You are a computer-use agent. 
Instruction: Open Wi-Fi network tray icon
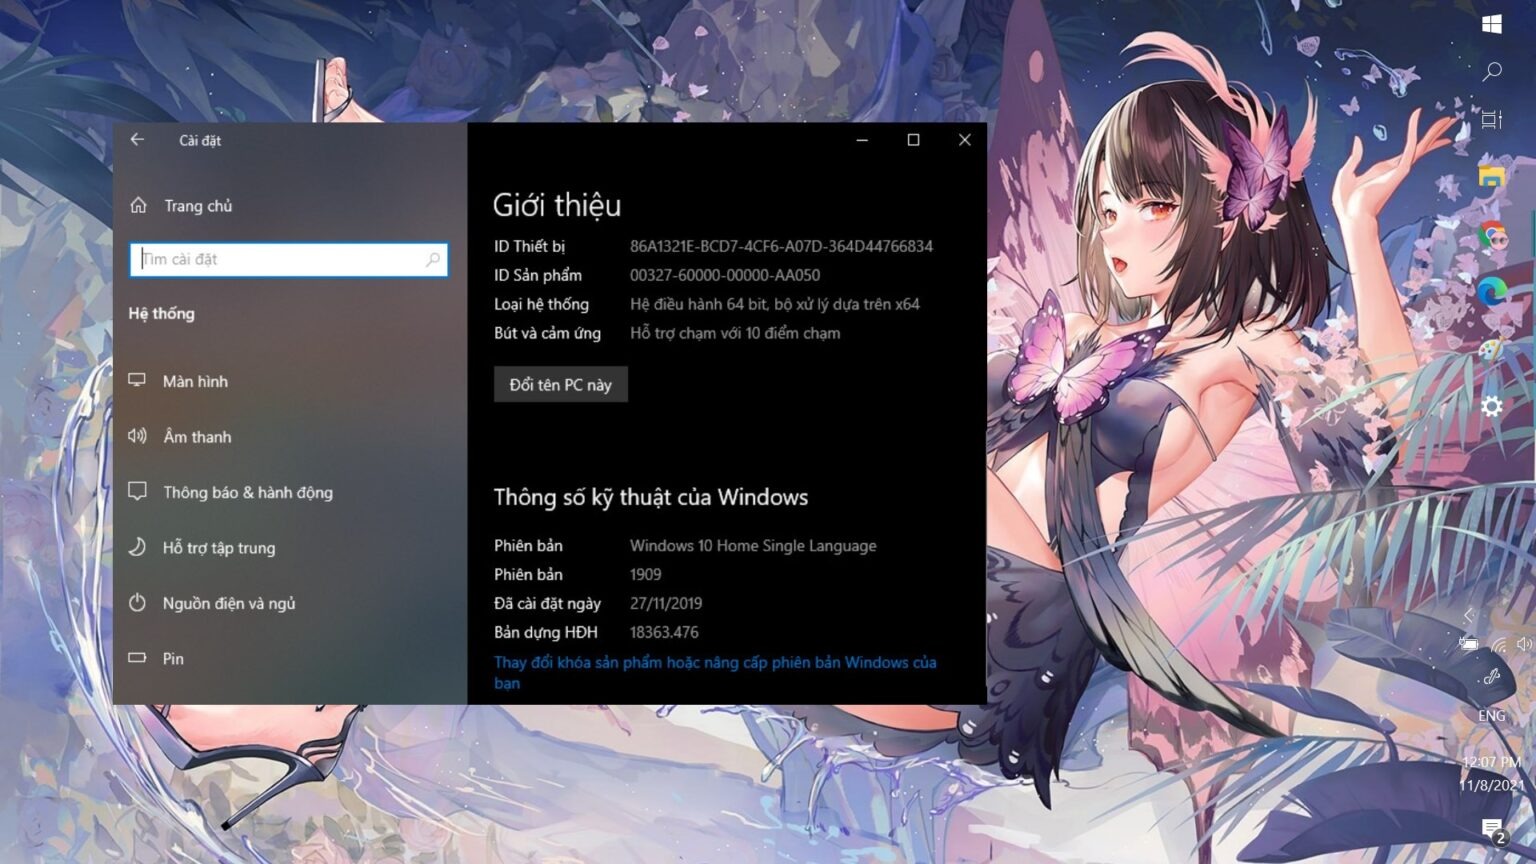pos(1498,644)
